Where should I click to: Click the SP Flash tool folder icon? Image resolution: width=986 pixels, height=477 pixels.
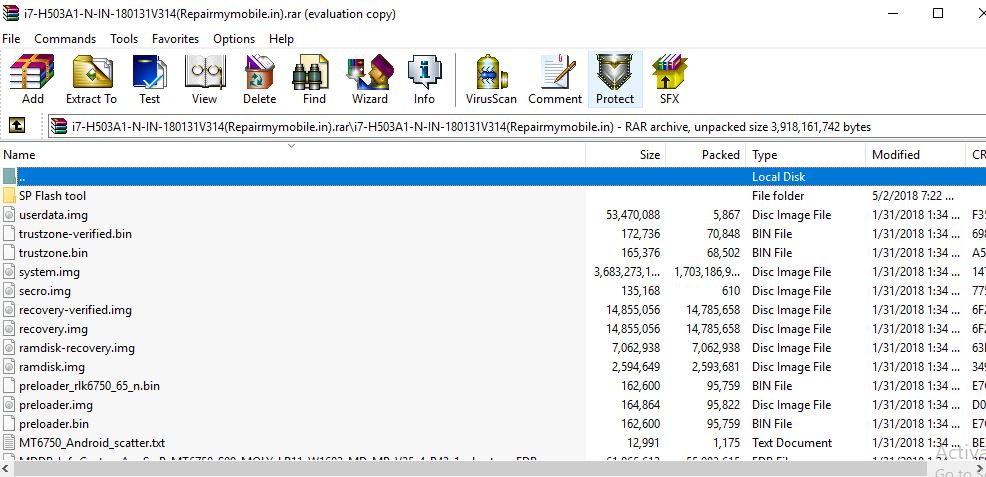click(9, 196)
